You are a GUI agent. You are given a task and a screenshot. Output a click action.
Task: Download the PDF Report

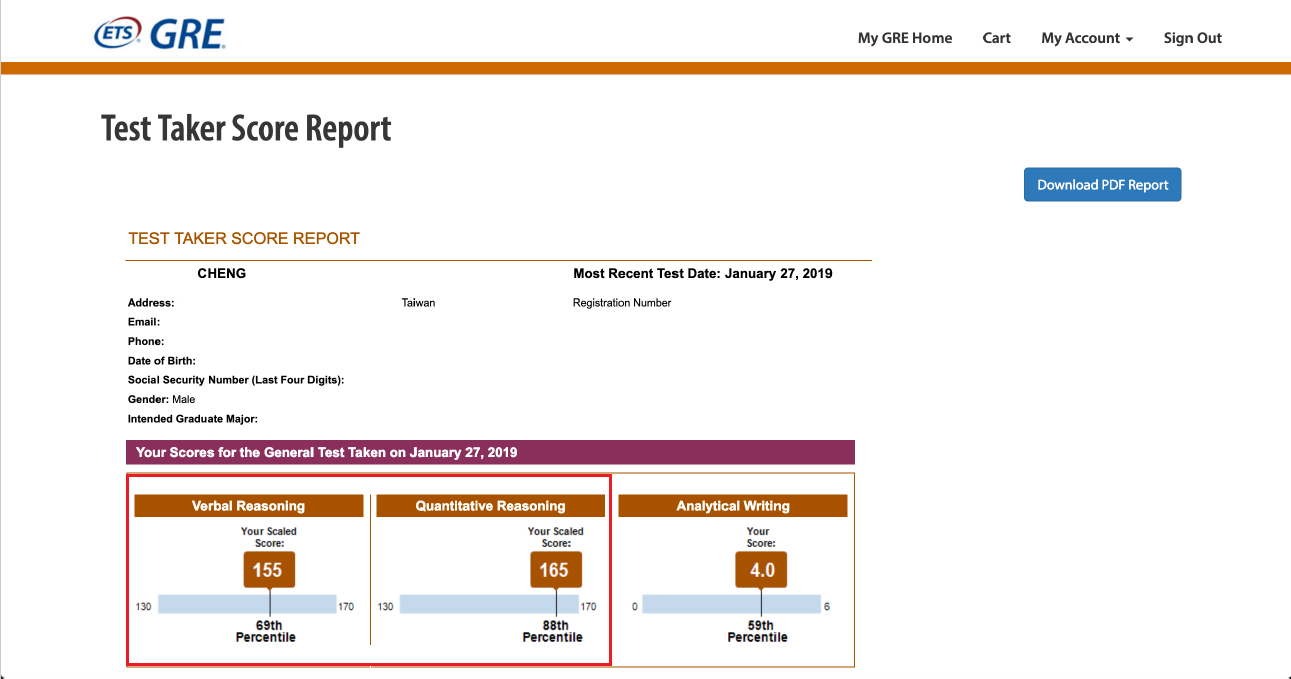pos(1103,184)
